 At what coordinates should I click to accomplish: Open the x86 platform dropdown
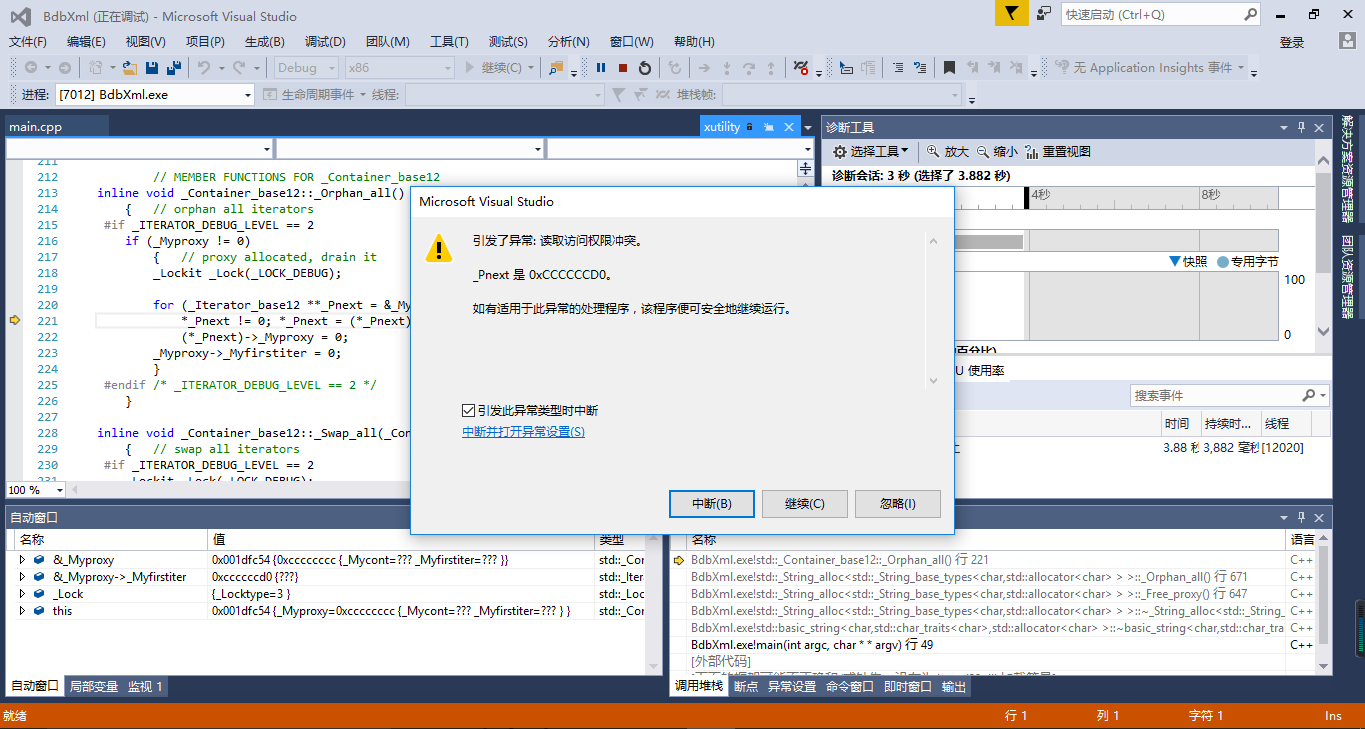399,68
